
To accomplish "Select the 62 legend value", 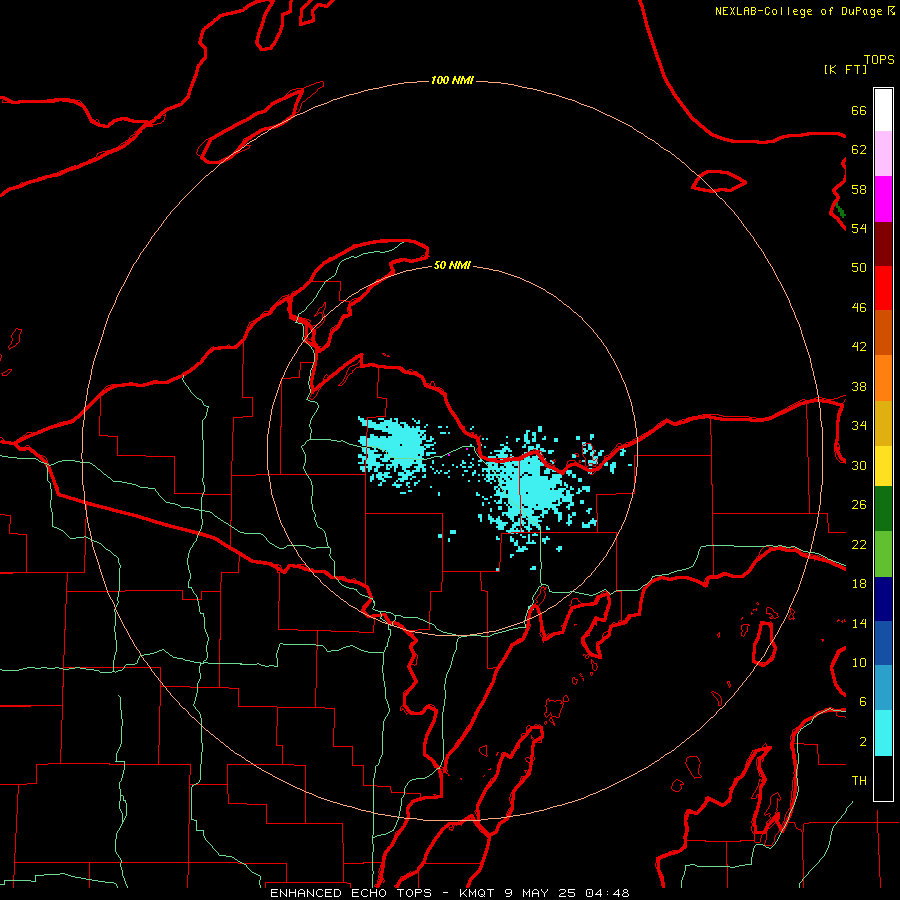I will [859, 150].
